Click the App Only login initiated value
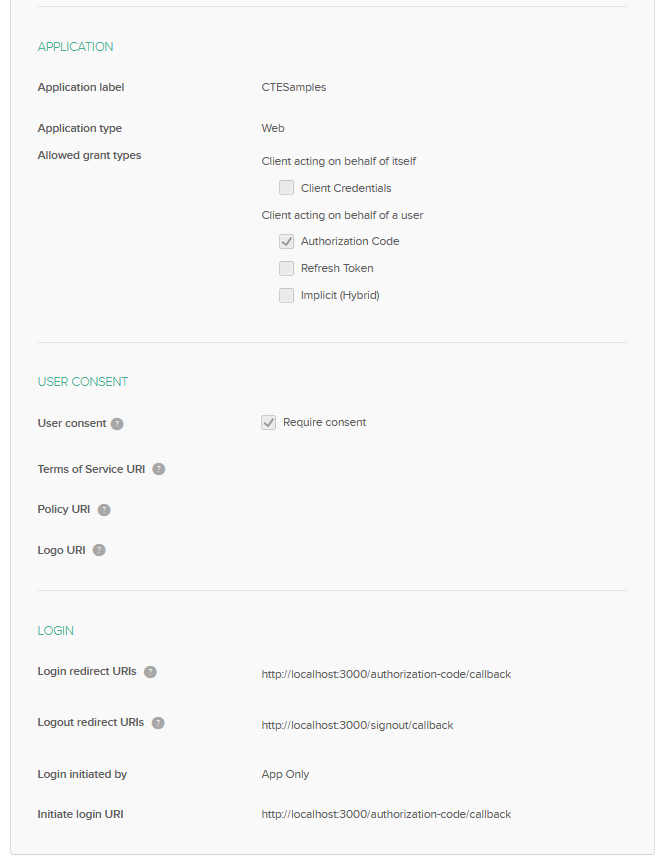This screenshot has width=667, height=862. 285,774
